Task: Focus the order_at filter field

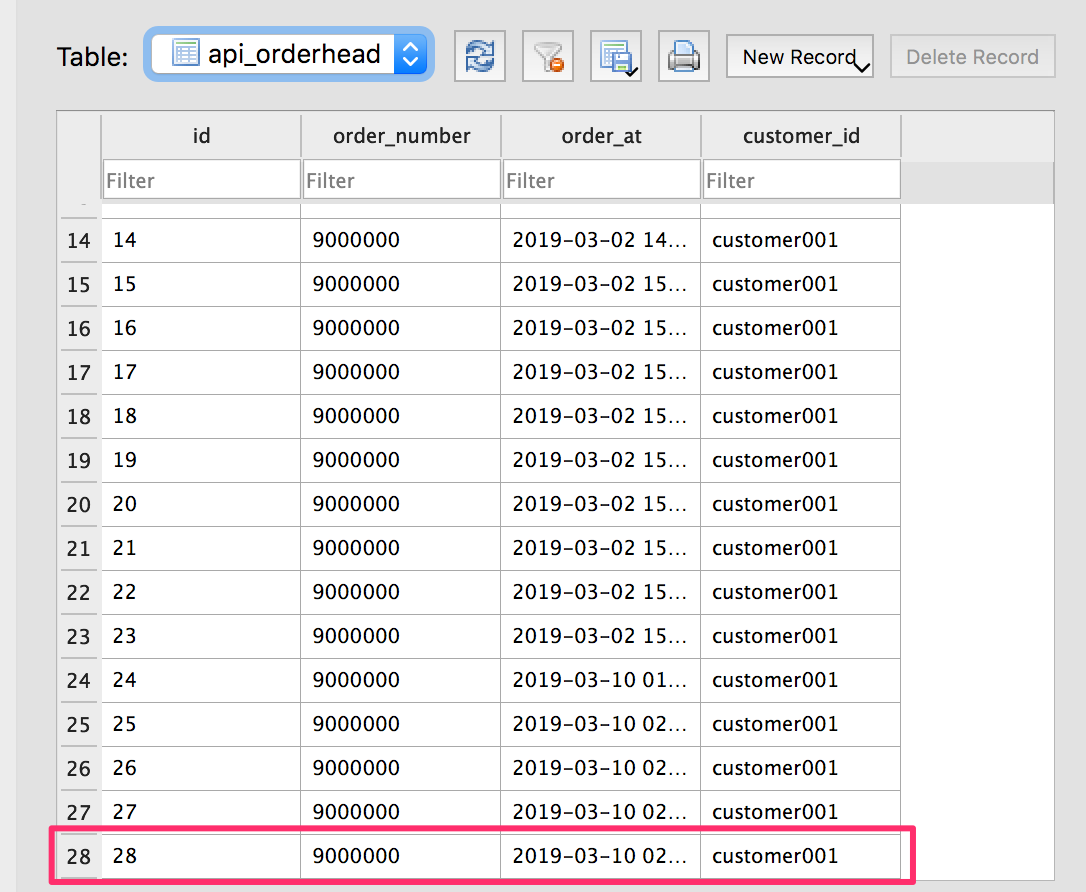Action: pyautogui.click(x=601, y=180)
